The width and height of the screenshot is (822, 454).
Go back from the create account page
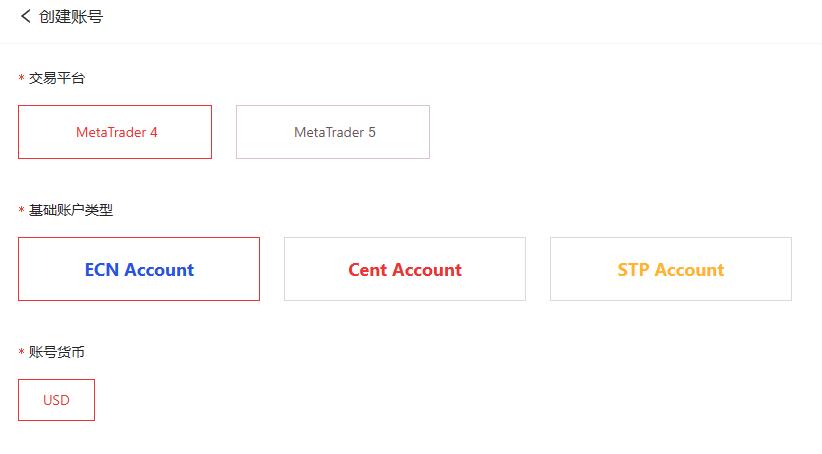26,17
